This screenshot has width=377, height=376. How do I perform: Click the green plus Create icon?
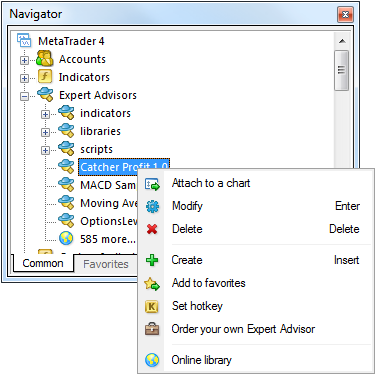tap(152, 260)
